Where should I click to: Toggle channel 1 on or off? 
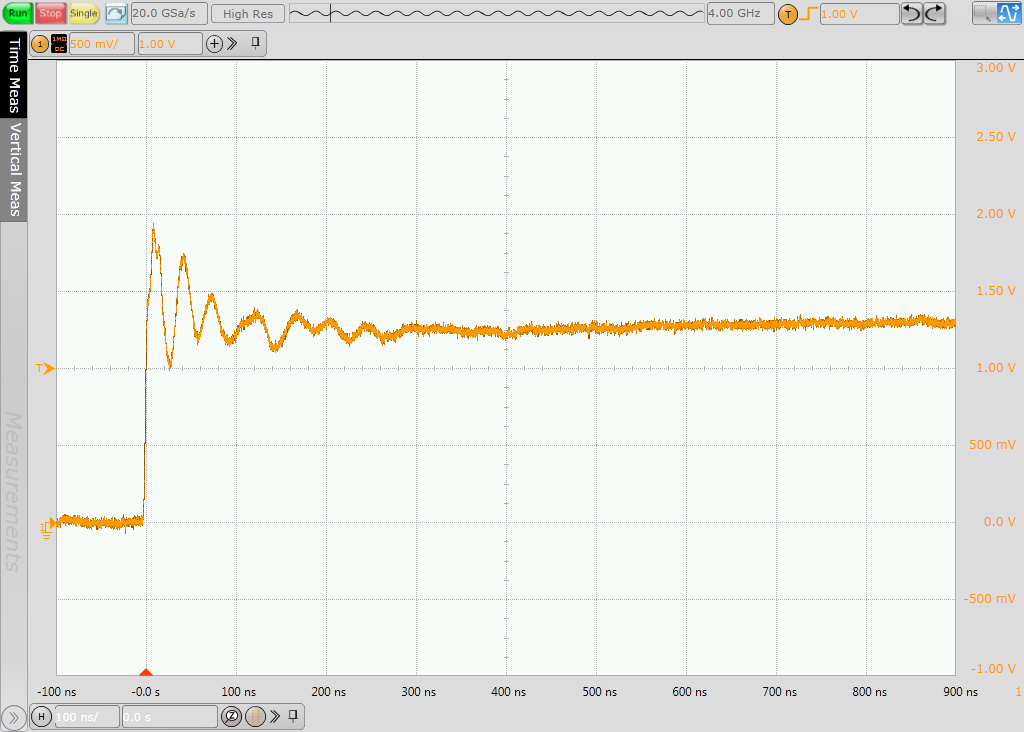[x=40, y=44]
